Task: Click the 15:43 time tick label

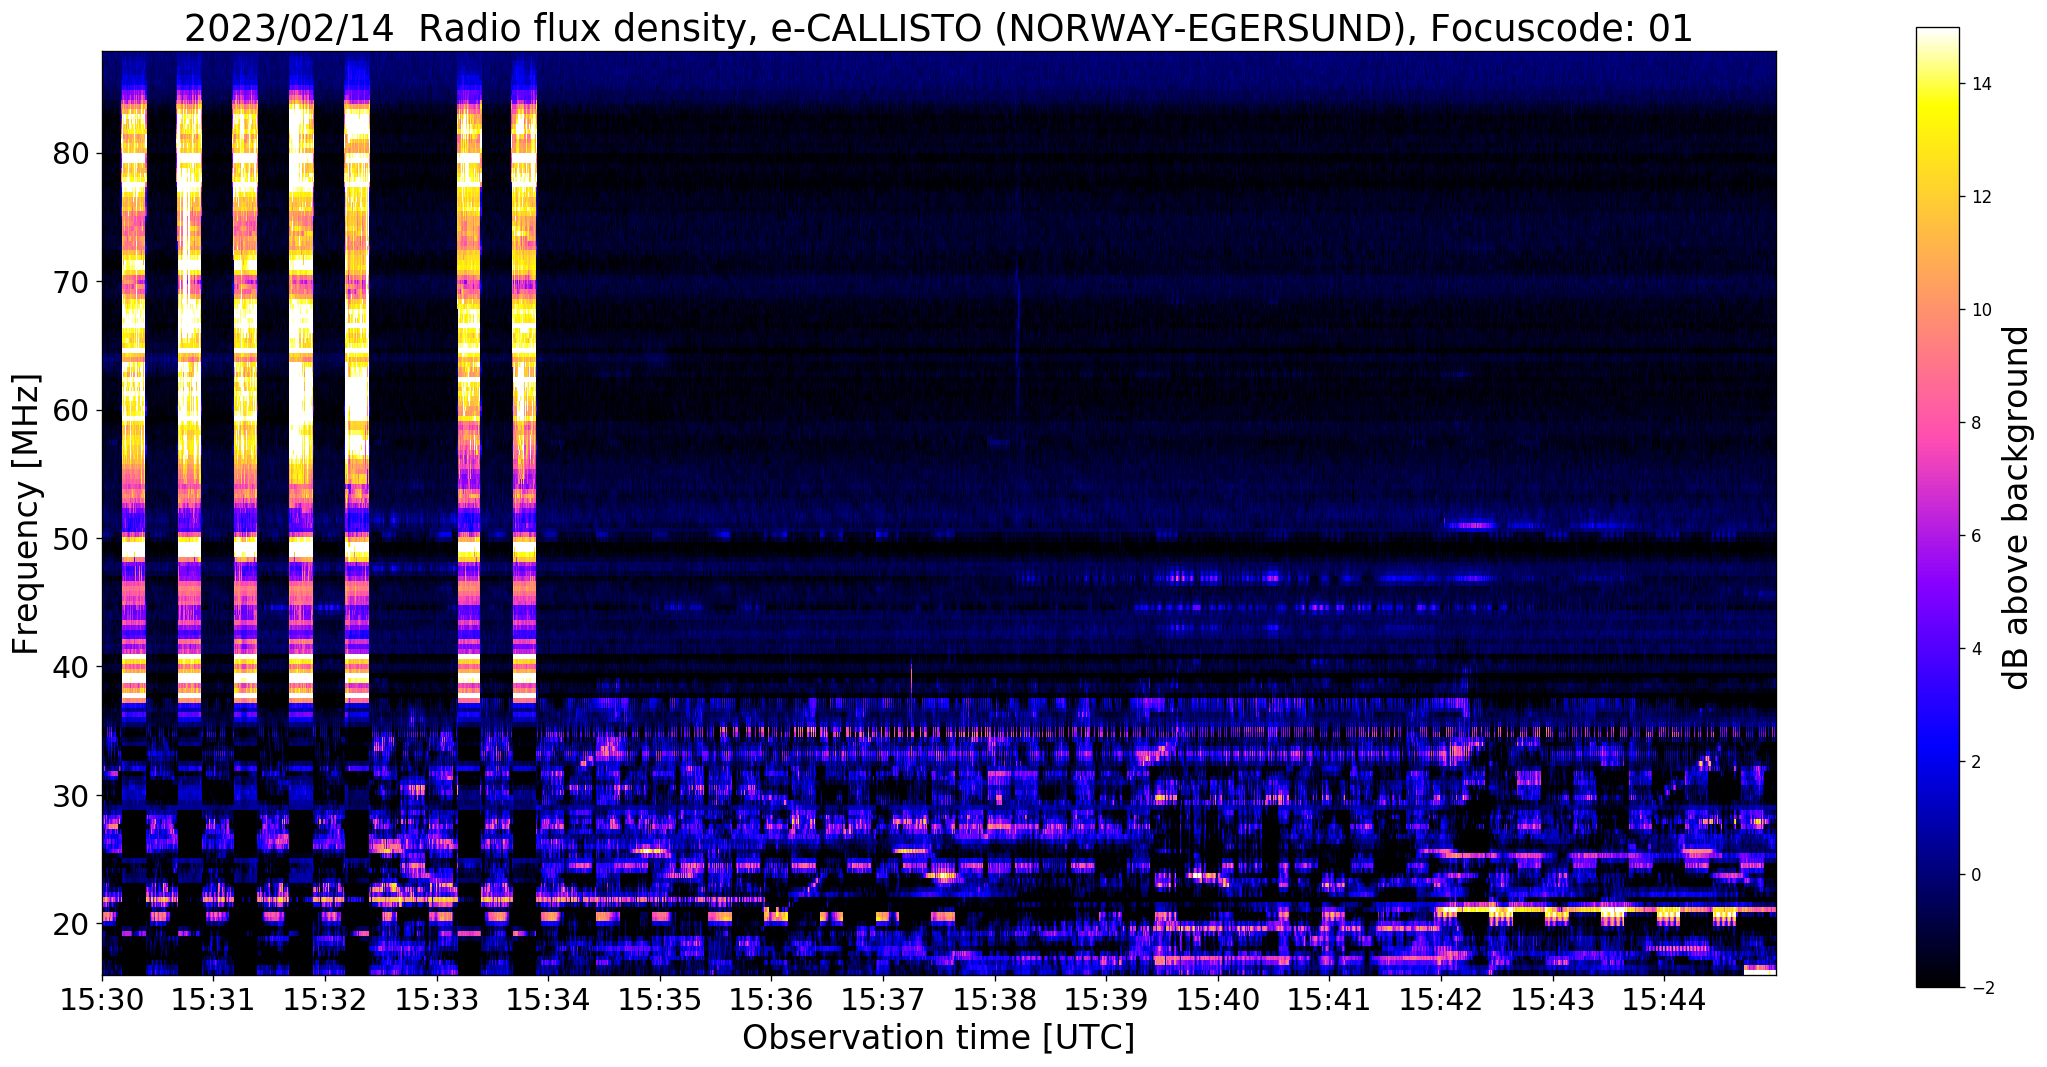Action: click(1553, 999)
